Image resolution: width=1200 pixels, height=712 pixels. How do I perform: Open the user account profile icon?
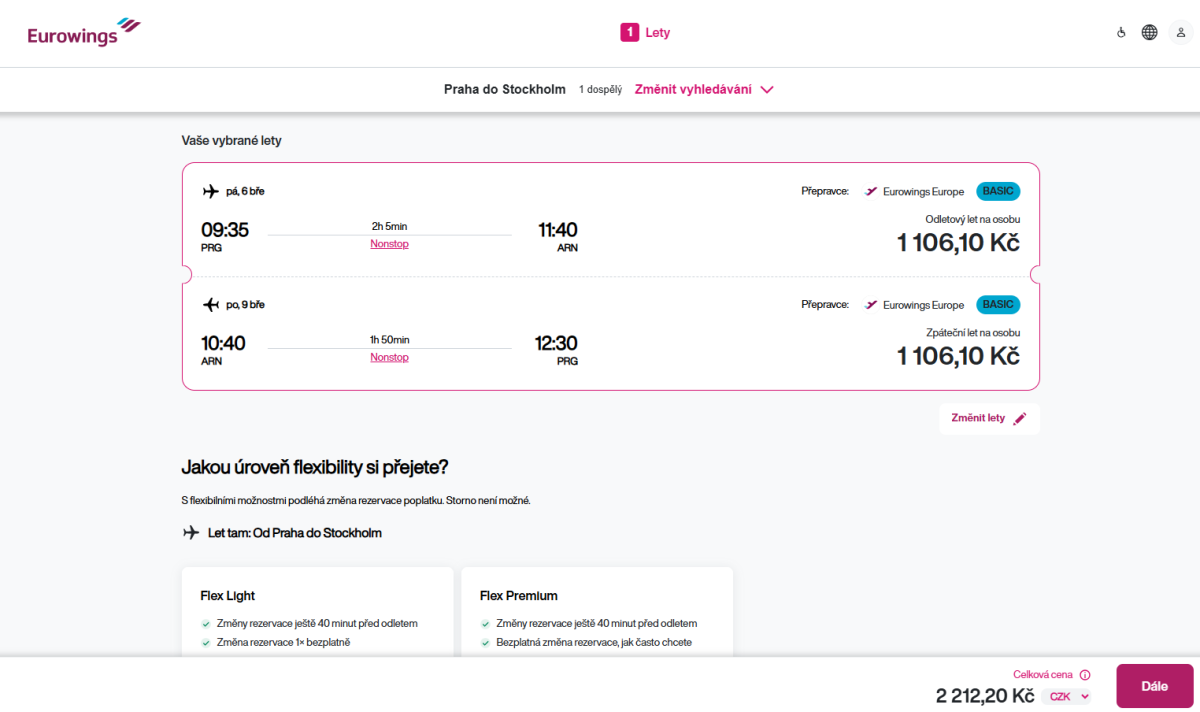point(1180,33)
